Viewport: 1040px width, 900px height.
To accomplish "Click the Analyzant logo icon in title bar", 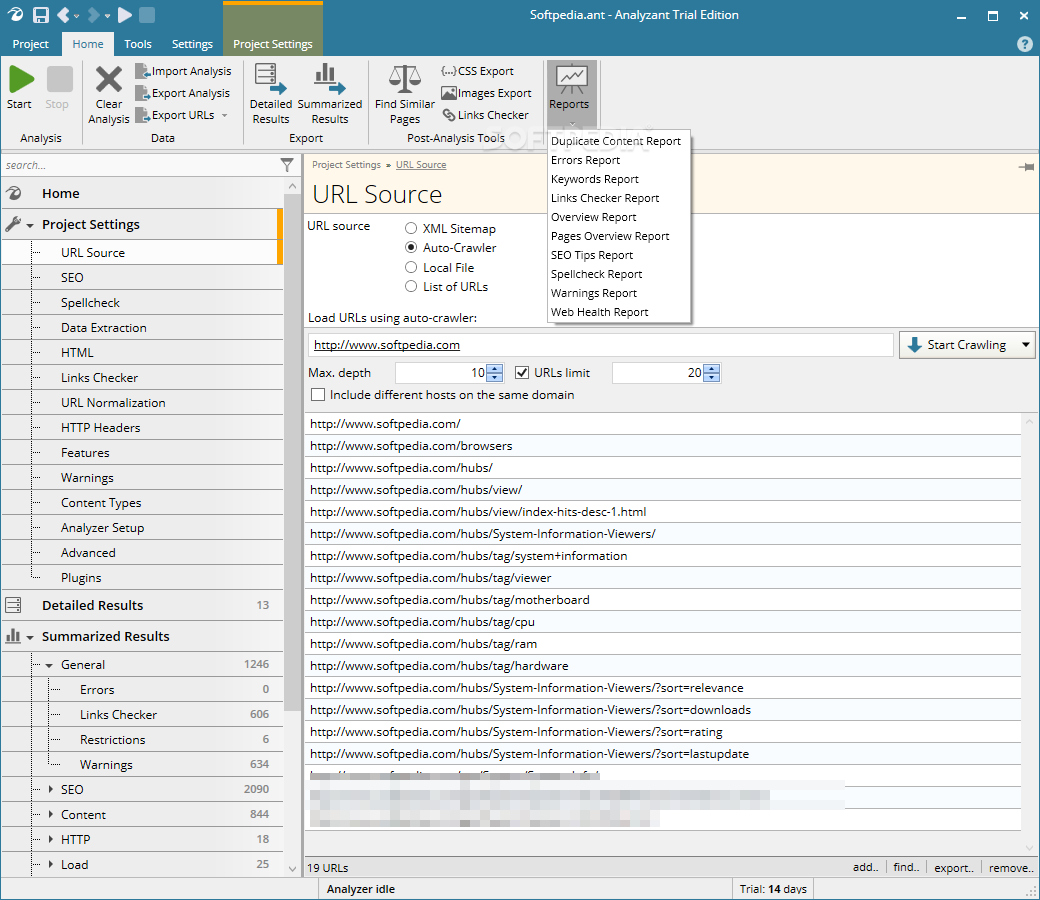I will 15,15.
